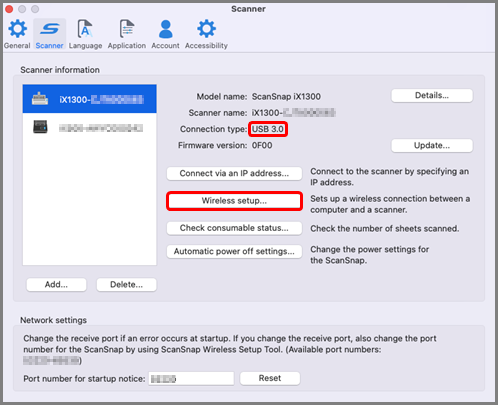Viewport: 498px width, 405px height.
Task: Click the Update... firmware button
Action: [x=432, y=145]
